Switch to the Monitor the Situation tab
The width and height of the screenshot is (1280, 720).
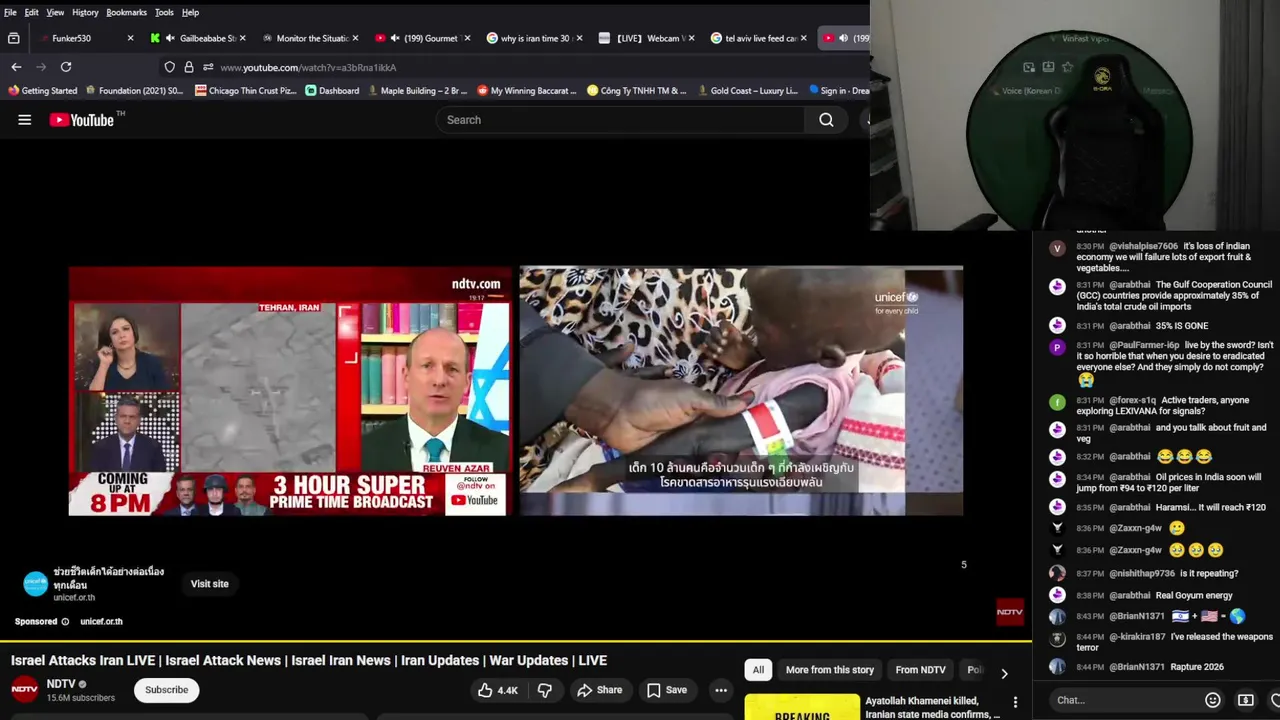click(310, 38)
